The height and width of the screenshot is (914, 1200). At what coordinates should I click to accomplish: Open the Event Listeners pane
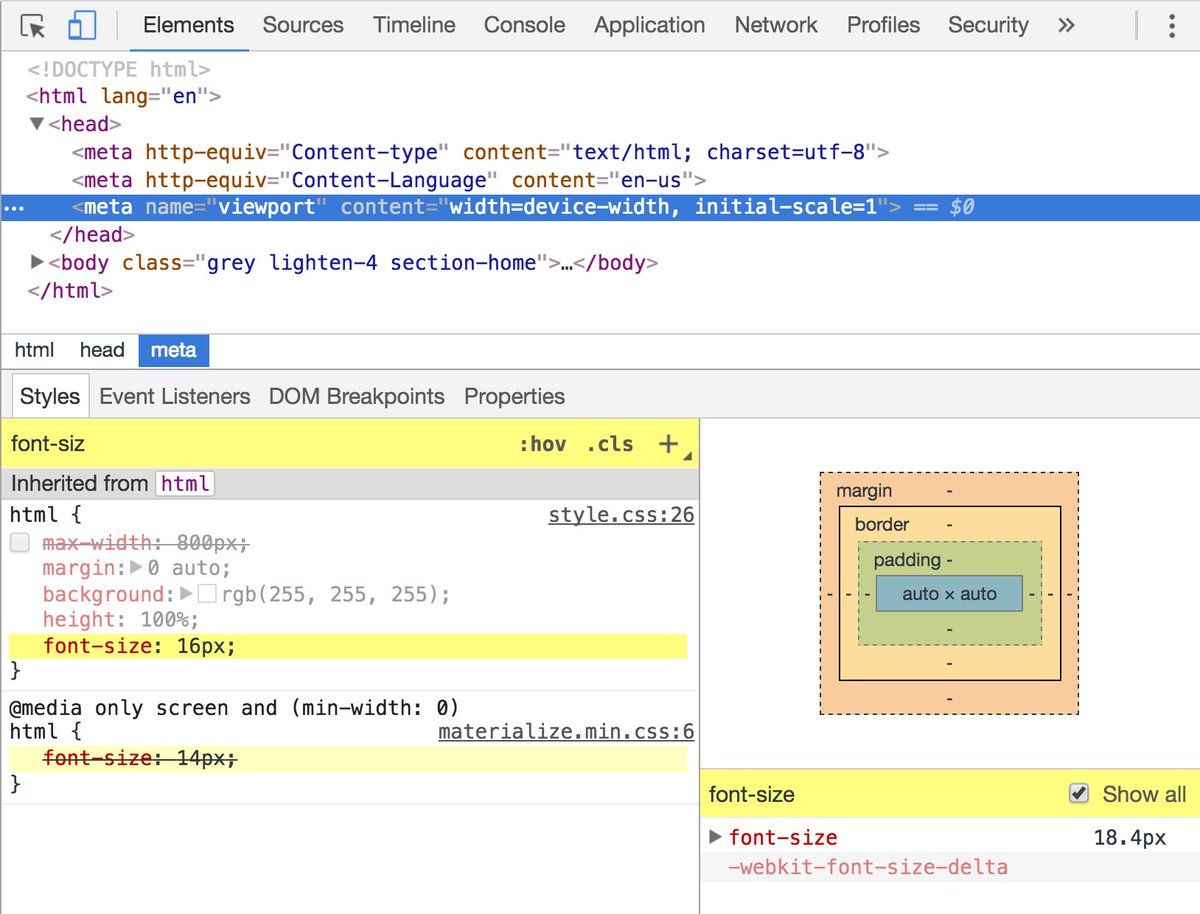pyautogui.click(x=175, y=396)
